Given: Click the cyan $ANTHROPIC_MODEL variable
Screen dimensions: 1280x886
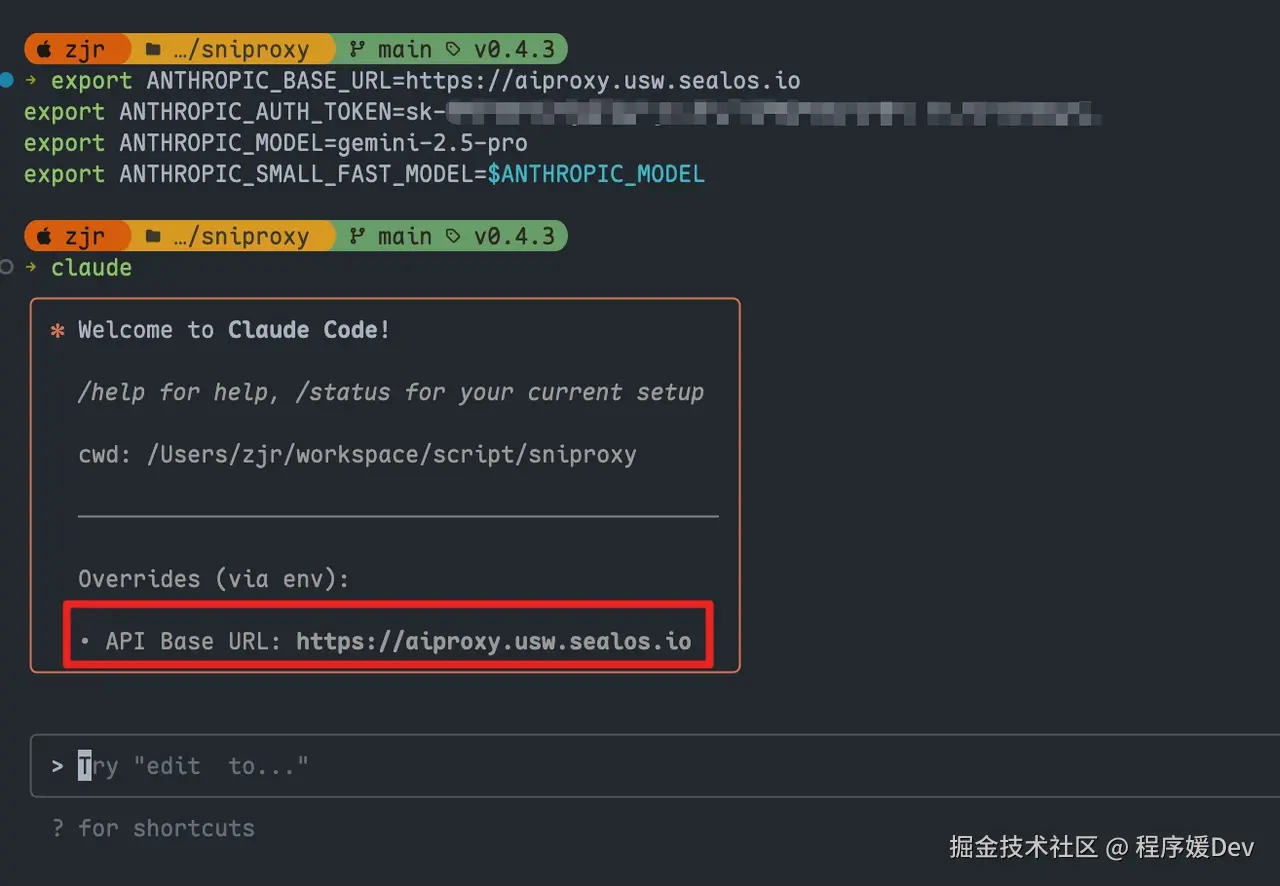Looking at the screenshot, I should pyautogui.click(x=596, y=174).
